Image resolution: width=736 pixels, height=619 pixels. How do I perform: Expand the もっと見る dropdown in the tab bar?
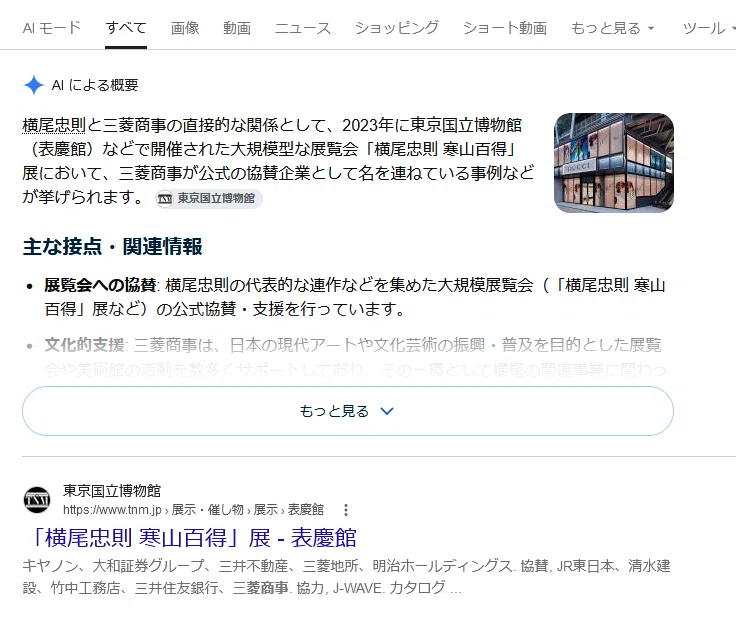(x=612, y=28)
